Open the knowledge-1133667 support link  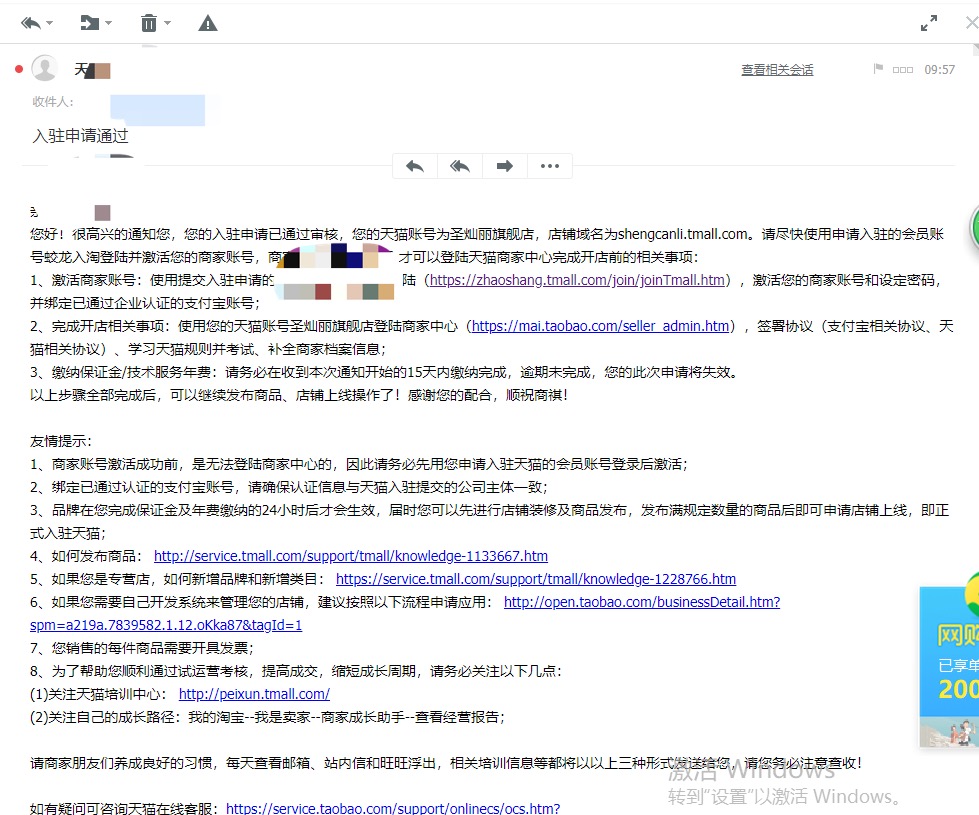point(351,556)
